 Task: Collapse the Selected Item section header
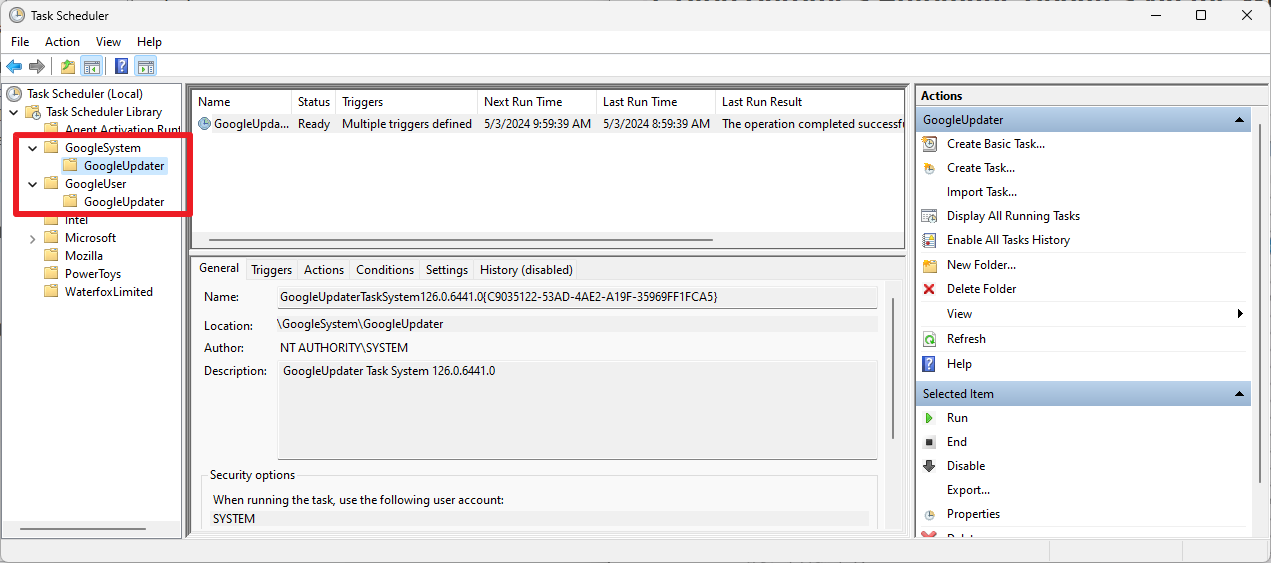point(1240,394)
